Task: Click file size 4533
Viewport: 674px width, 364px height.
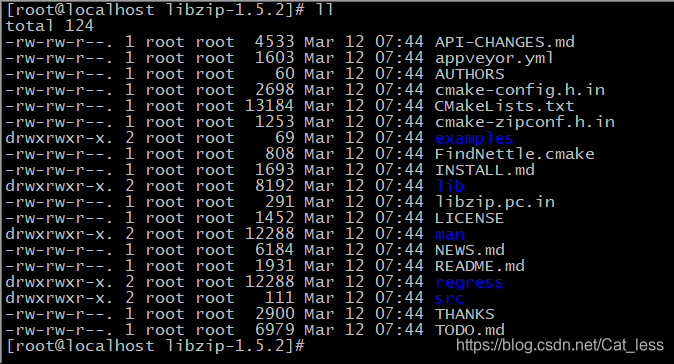Action: tap(275, 42)
